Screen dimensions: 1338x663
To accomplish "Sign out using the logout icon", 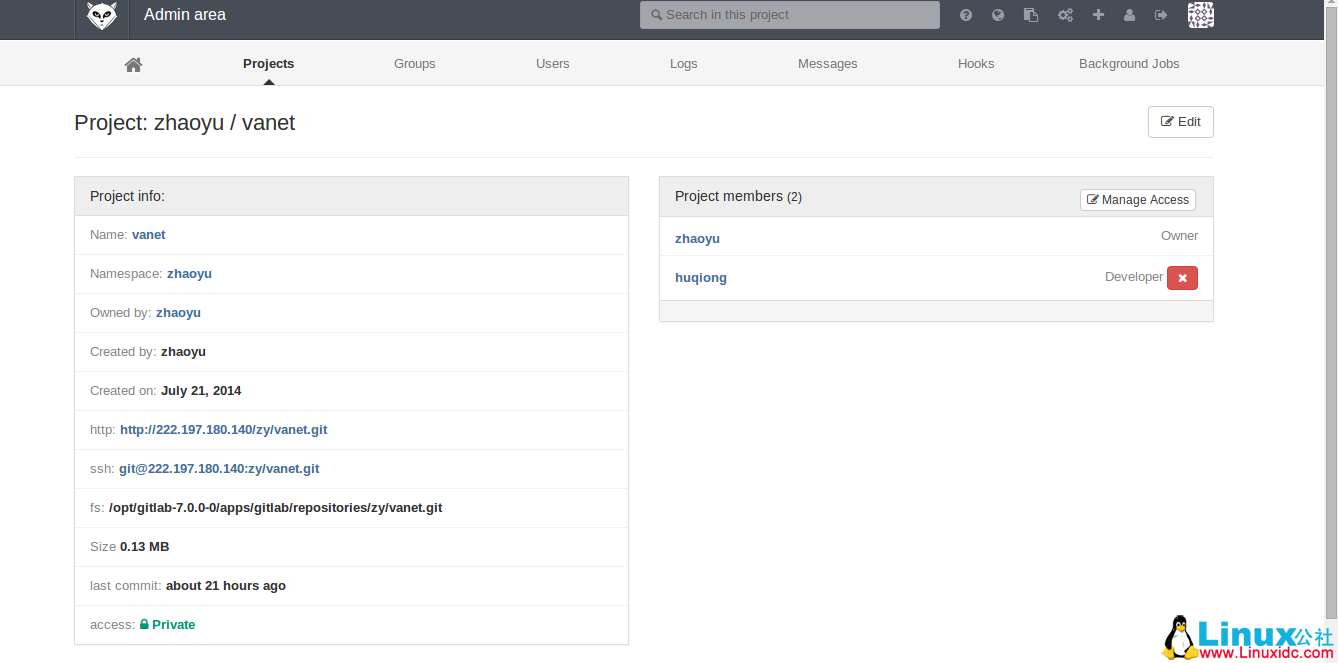I will (1161, 15).
